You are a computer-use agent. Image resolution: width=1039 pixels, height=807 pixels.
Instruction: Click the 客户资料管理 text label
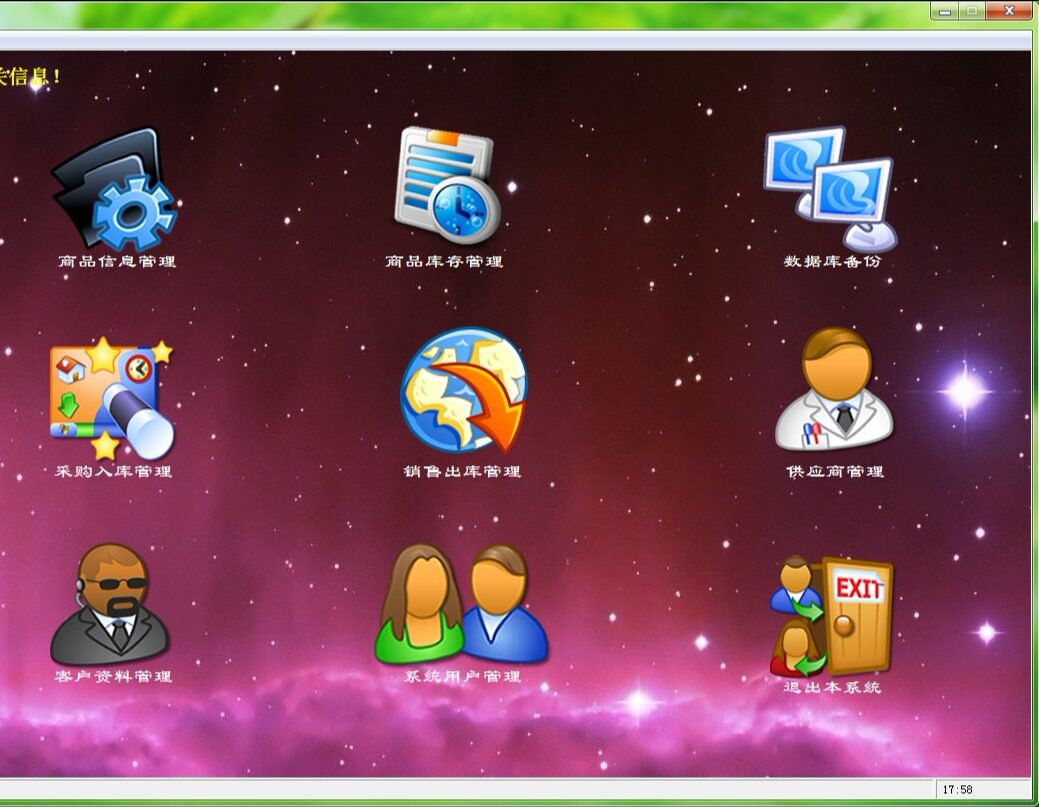pos(113,676)
